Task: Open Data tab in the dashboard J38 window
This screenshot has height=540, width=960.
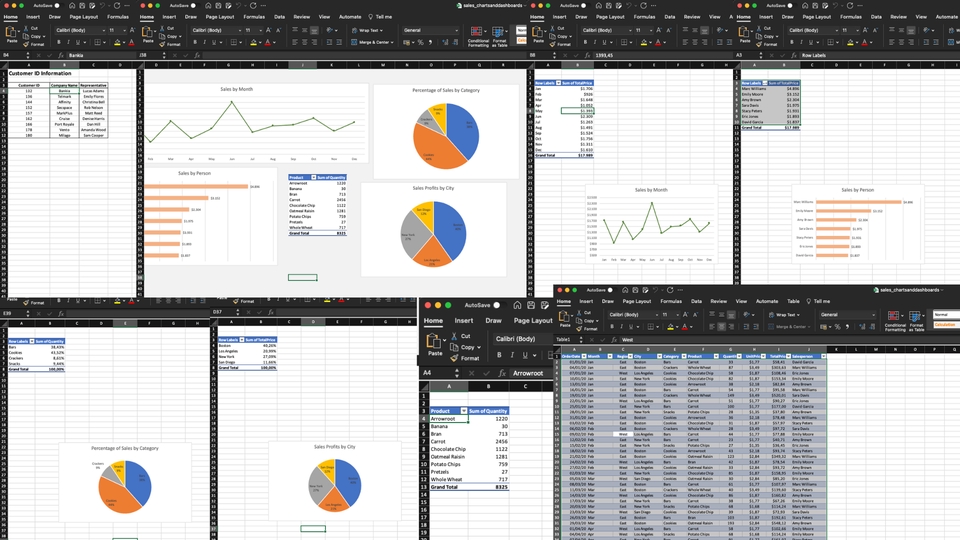Action: (x=279, y=17)
